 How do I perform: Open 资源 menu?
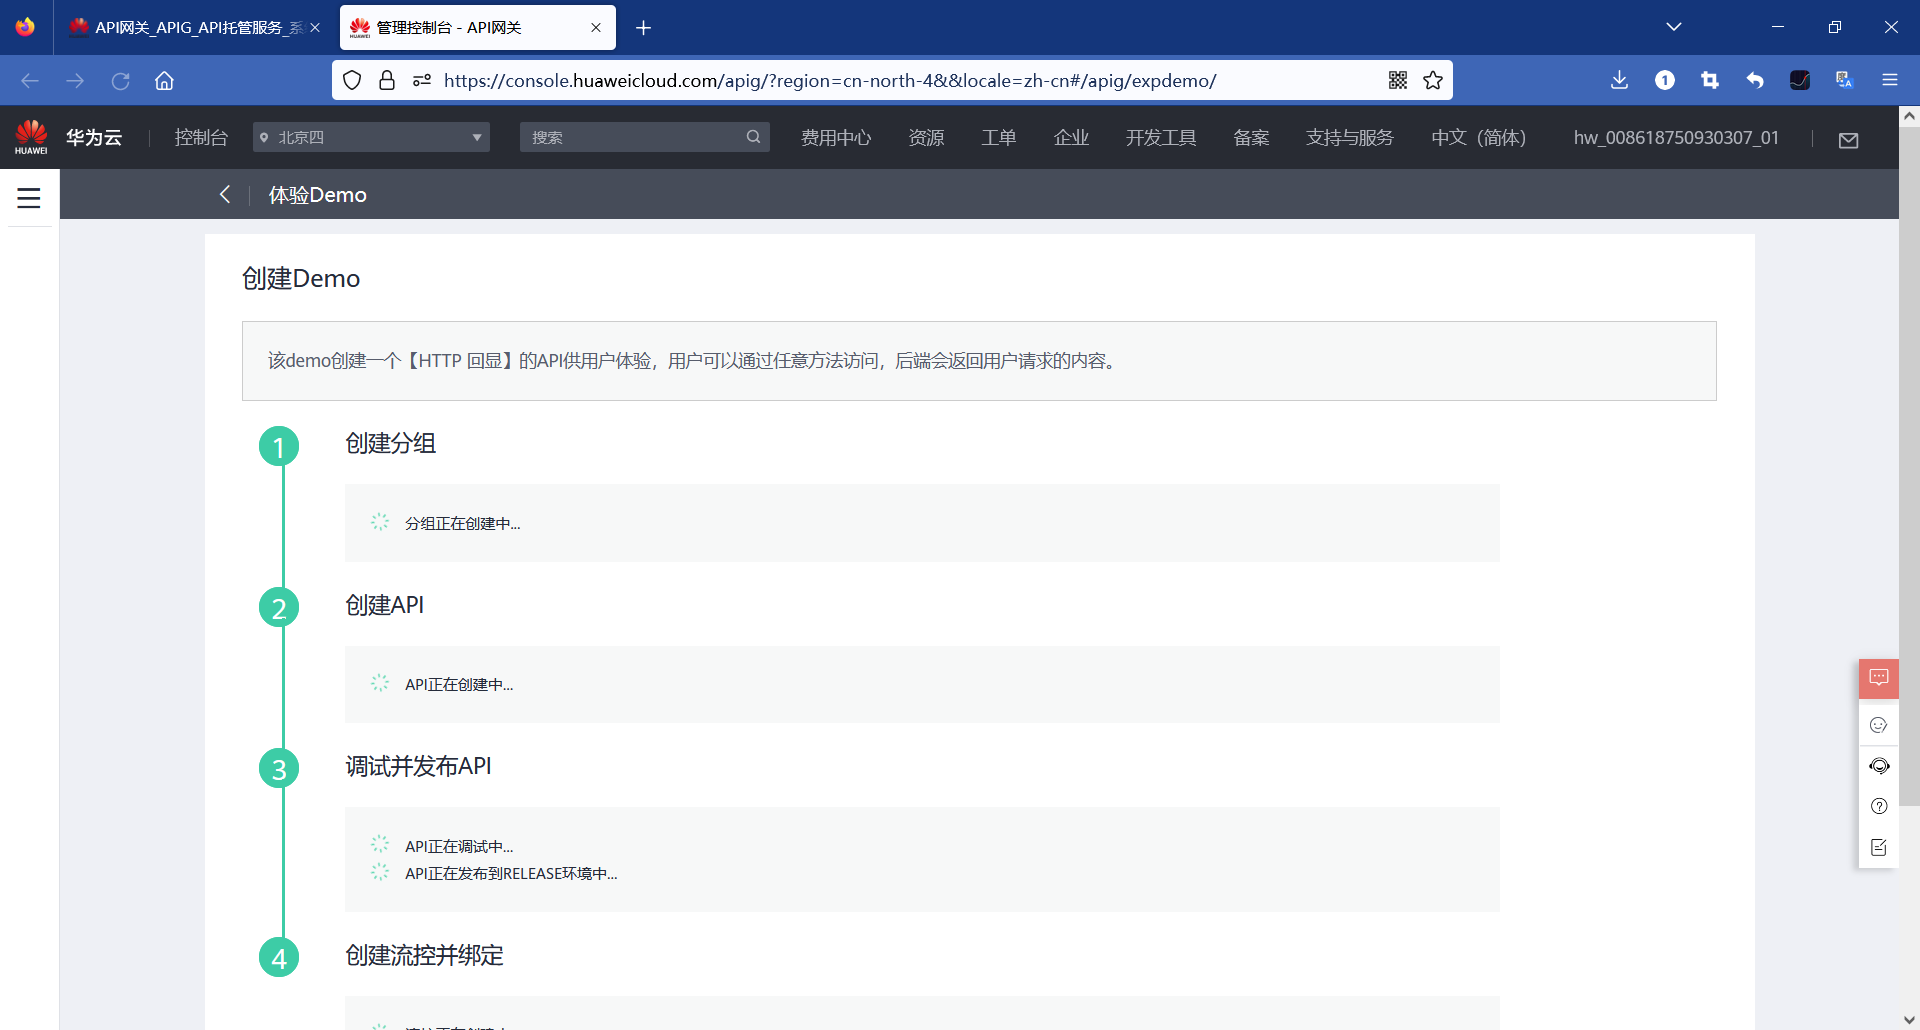926,137
